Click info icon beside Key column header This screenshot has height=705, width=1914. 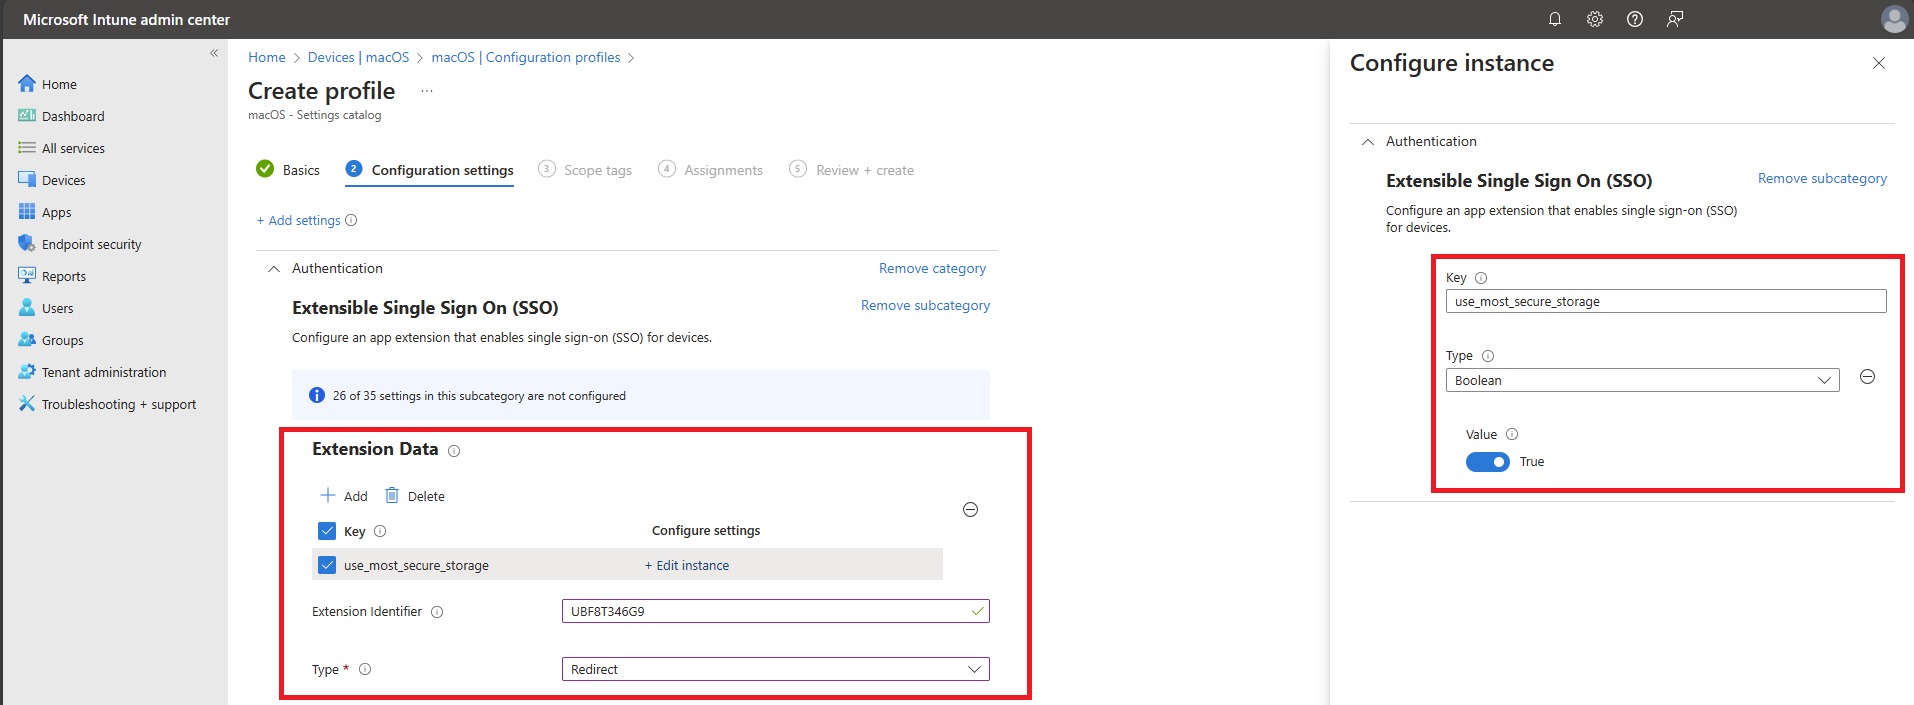pos(380,531)
